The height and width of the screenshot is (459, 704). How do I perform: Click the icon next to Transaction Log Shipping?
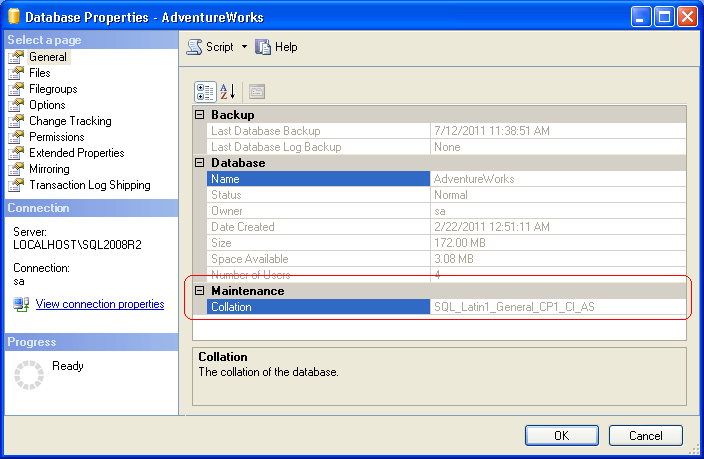point(16,185)
